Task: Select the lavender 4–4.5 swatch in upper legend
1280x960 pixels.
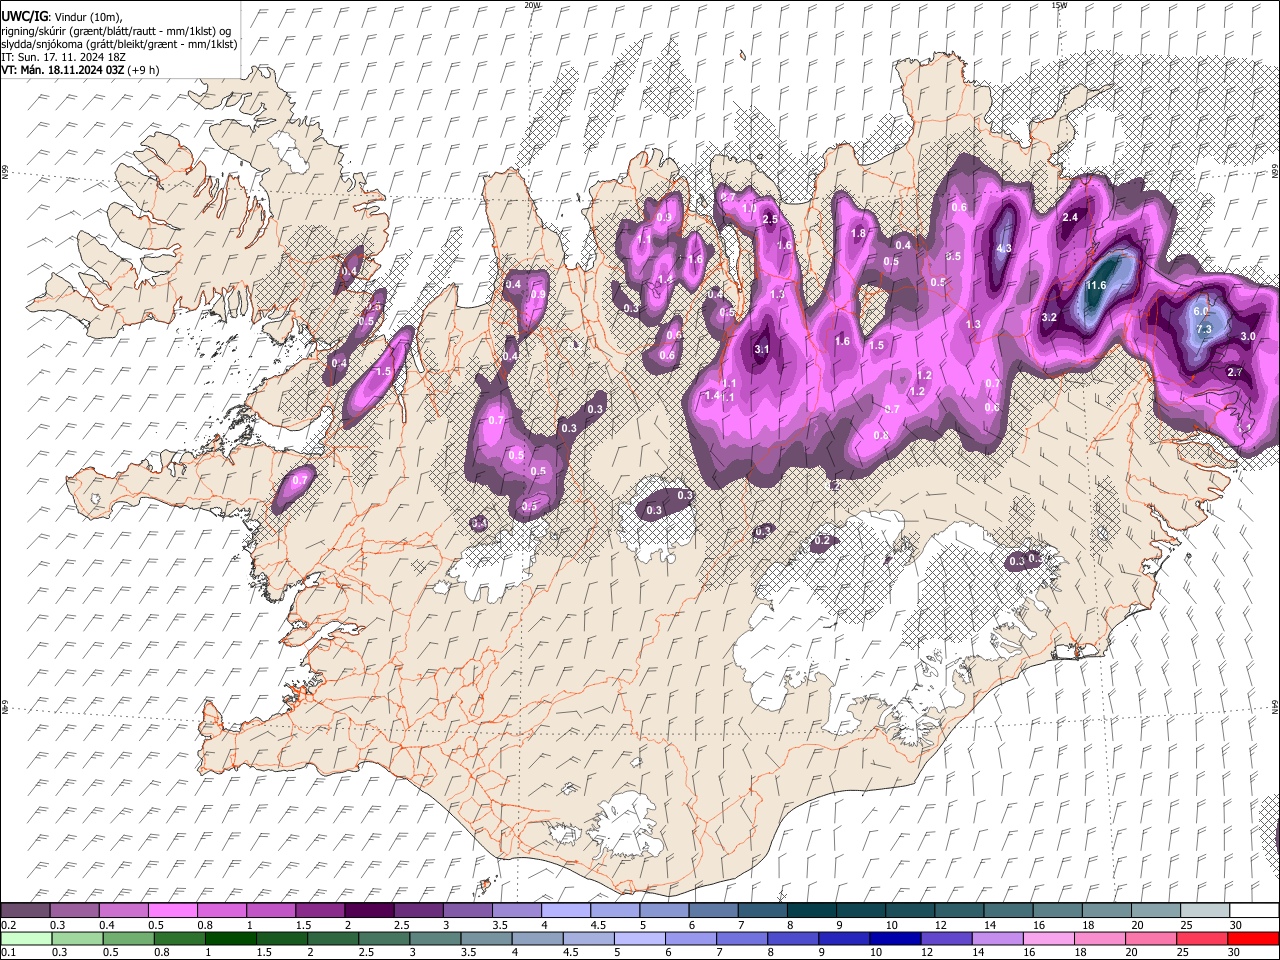Action: pos(566,910)
